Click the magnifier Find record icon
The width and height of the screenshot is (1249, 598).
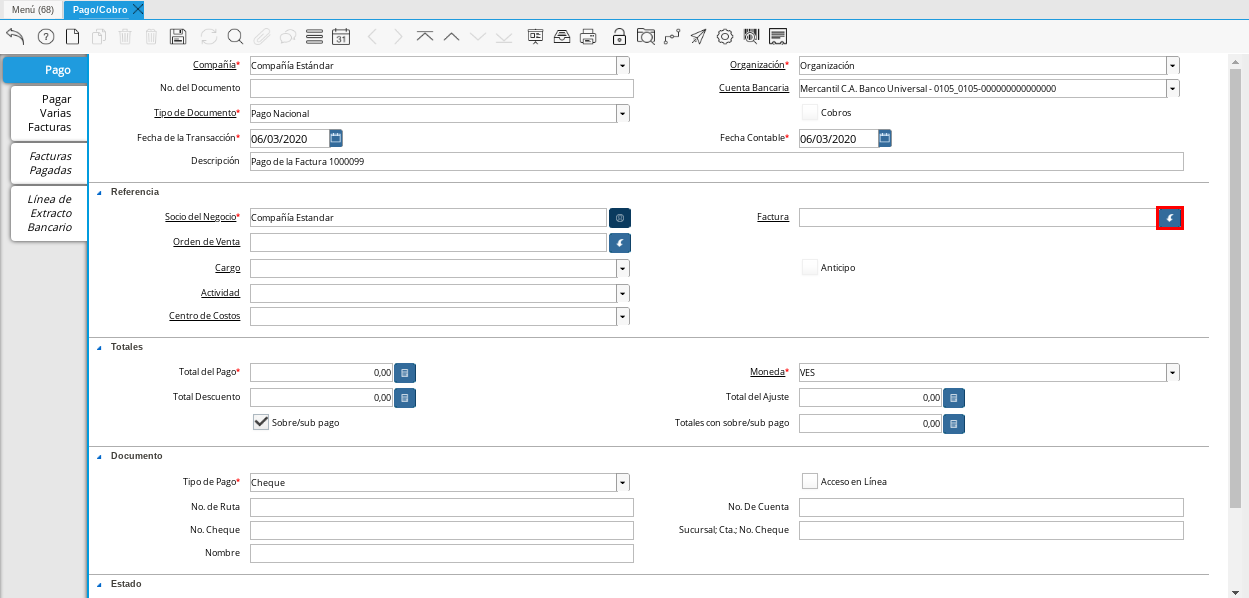[x=235, y=37]
